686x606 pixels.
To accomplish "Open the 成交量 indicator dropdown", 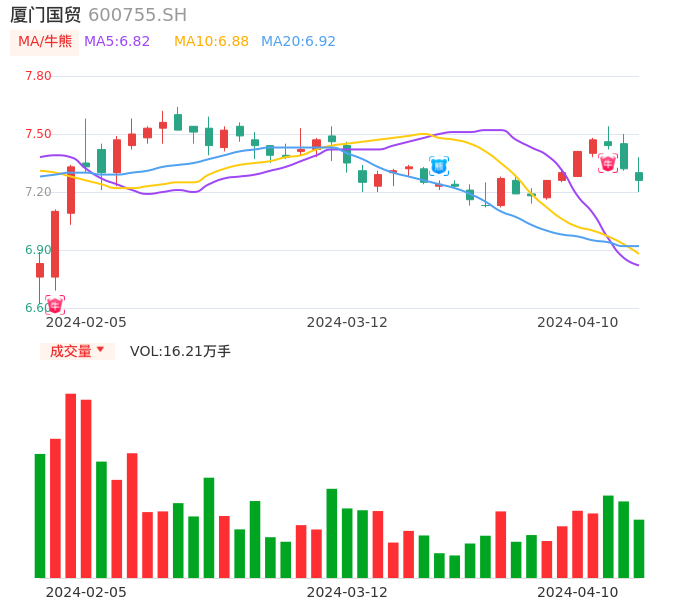I will (77, 351).
